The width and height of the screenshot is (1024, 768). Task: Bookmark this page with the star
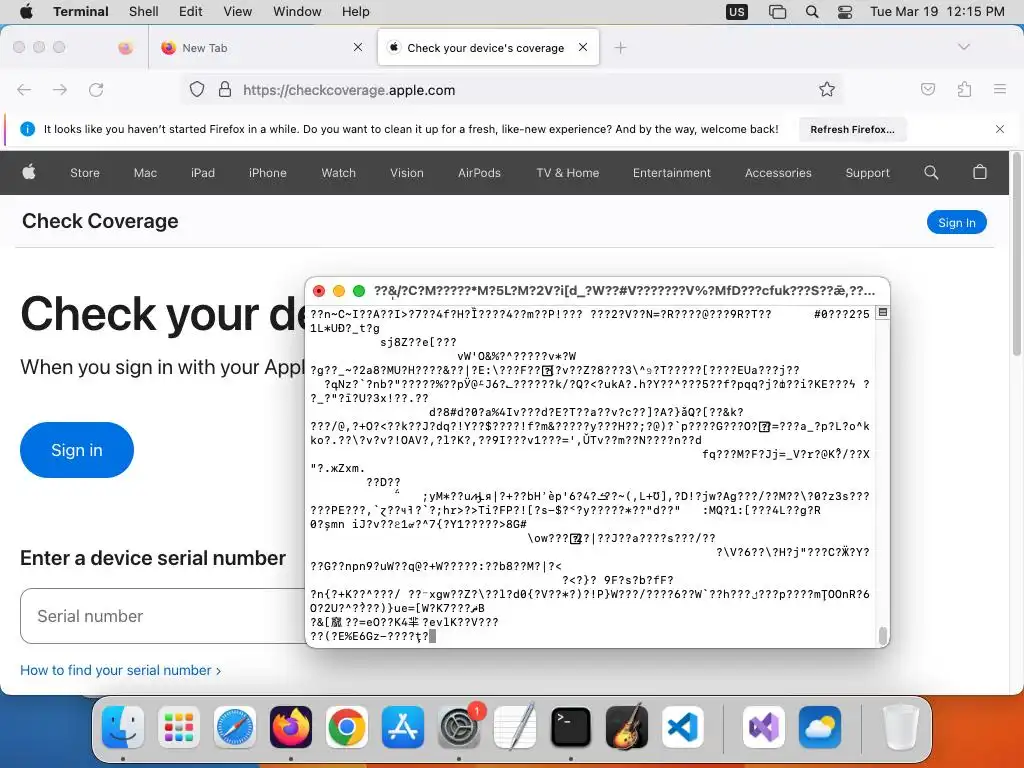(827, 89)
